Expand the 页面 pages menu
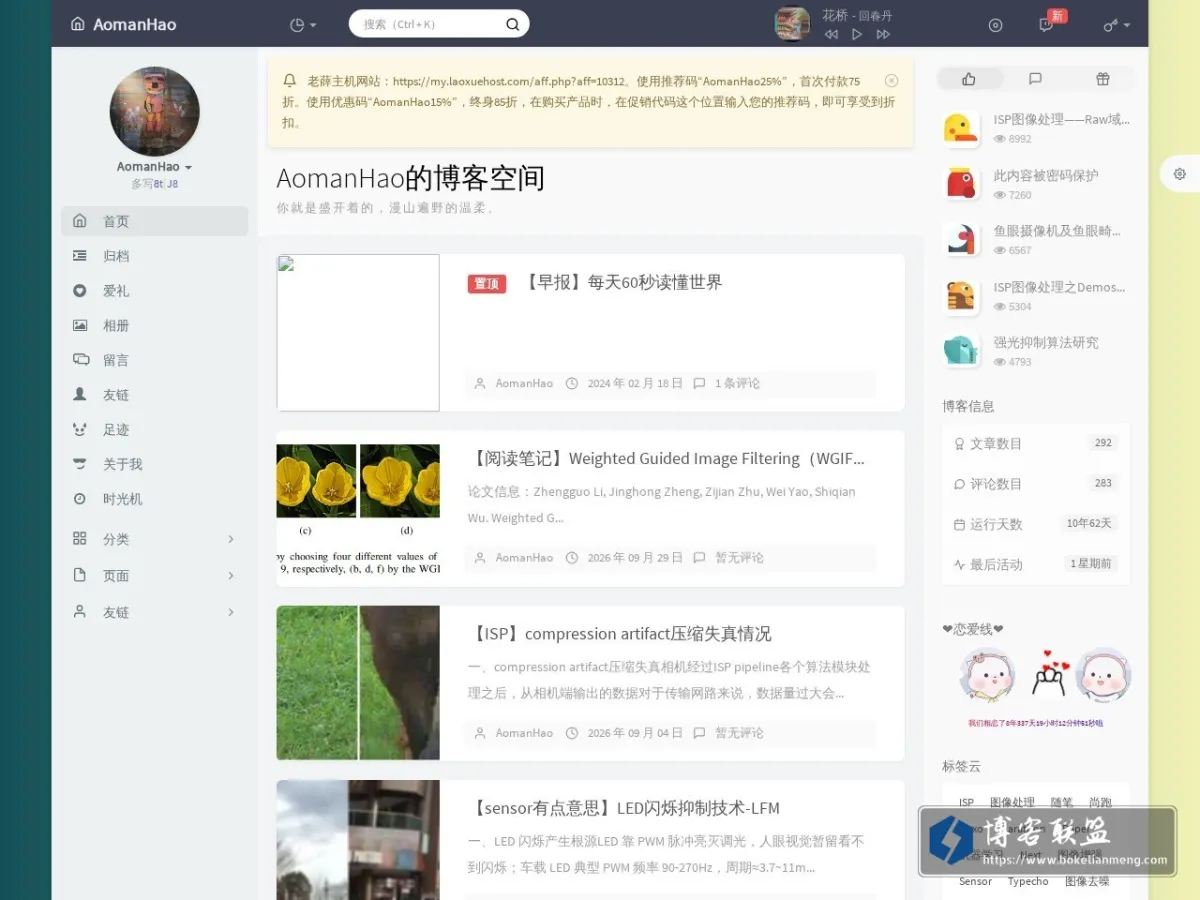 pos(154,576)
